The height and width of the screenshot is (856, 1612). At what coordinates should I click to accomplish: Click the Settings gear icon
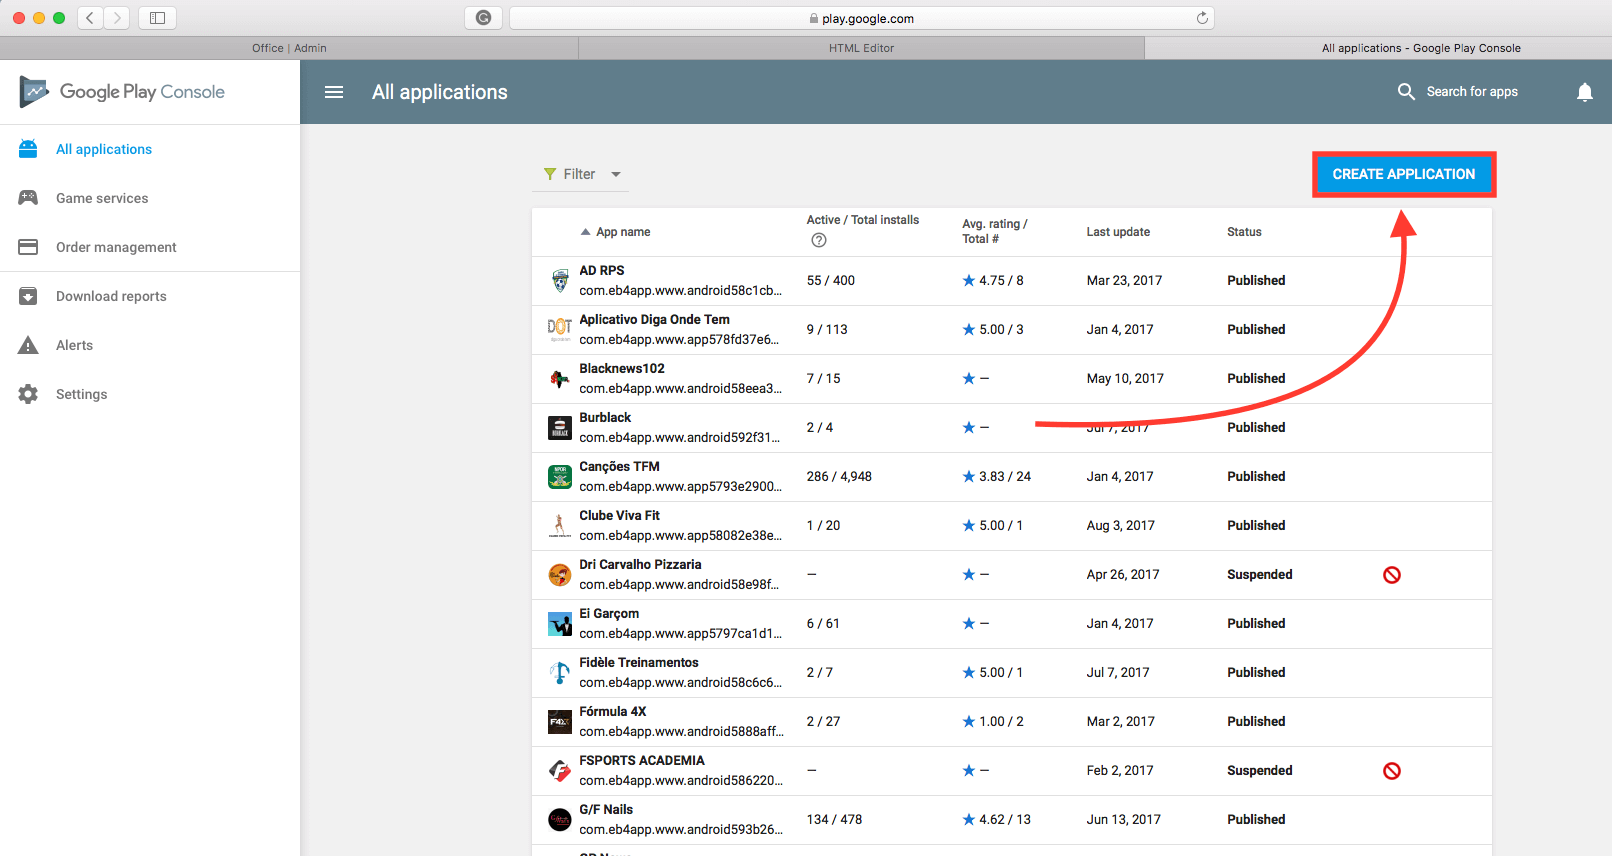pyautogui.click(x=28, y=394)
